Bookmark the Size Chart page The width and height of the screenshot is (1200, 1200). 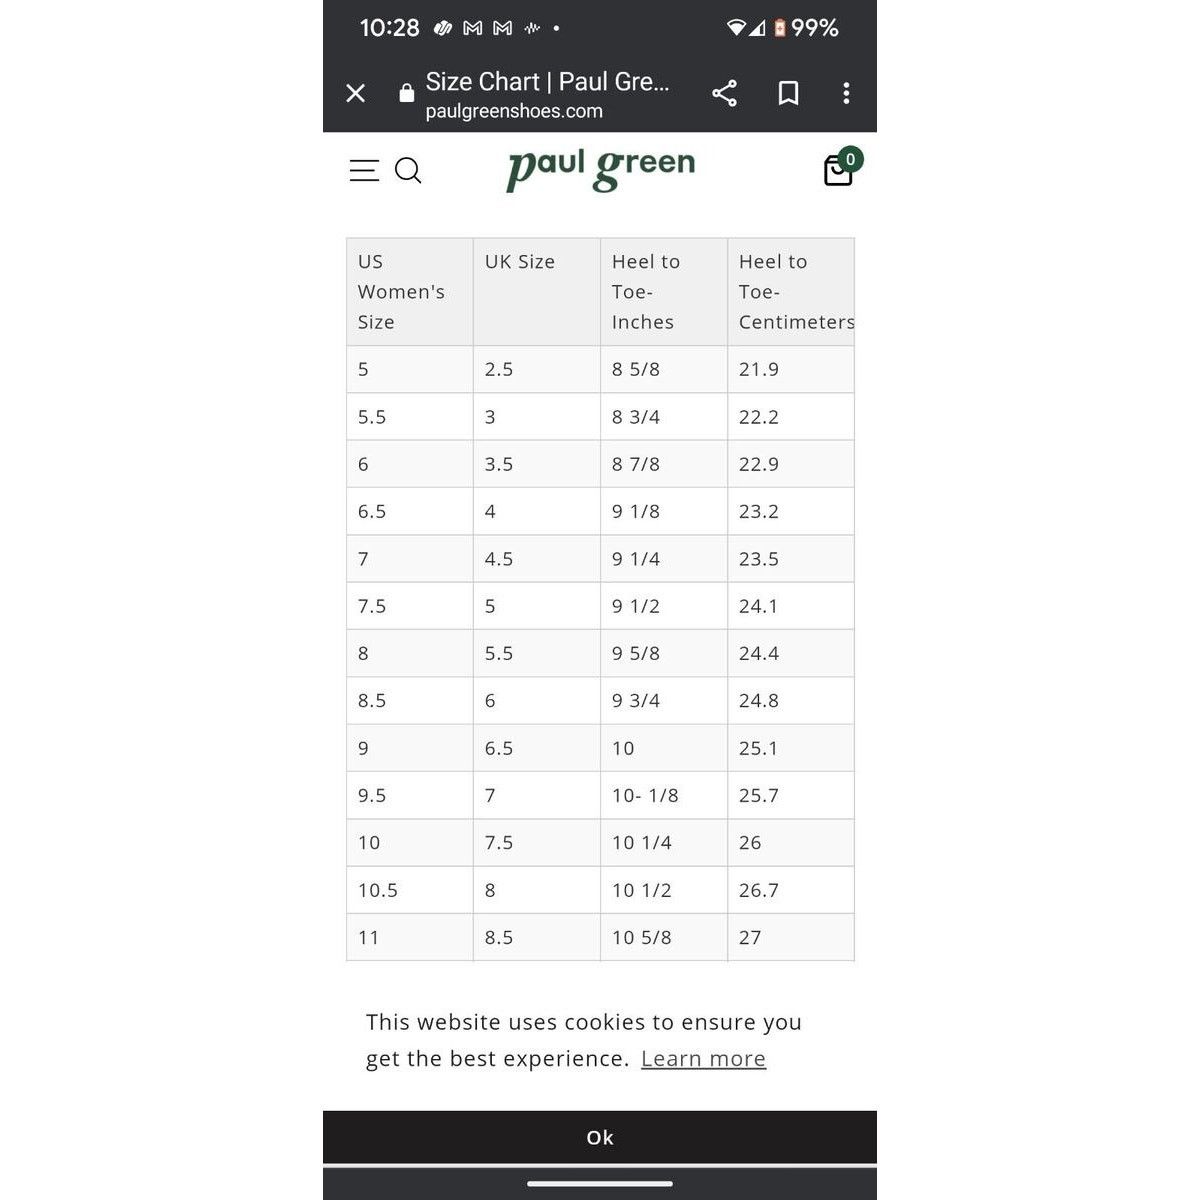pos(788,93)
